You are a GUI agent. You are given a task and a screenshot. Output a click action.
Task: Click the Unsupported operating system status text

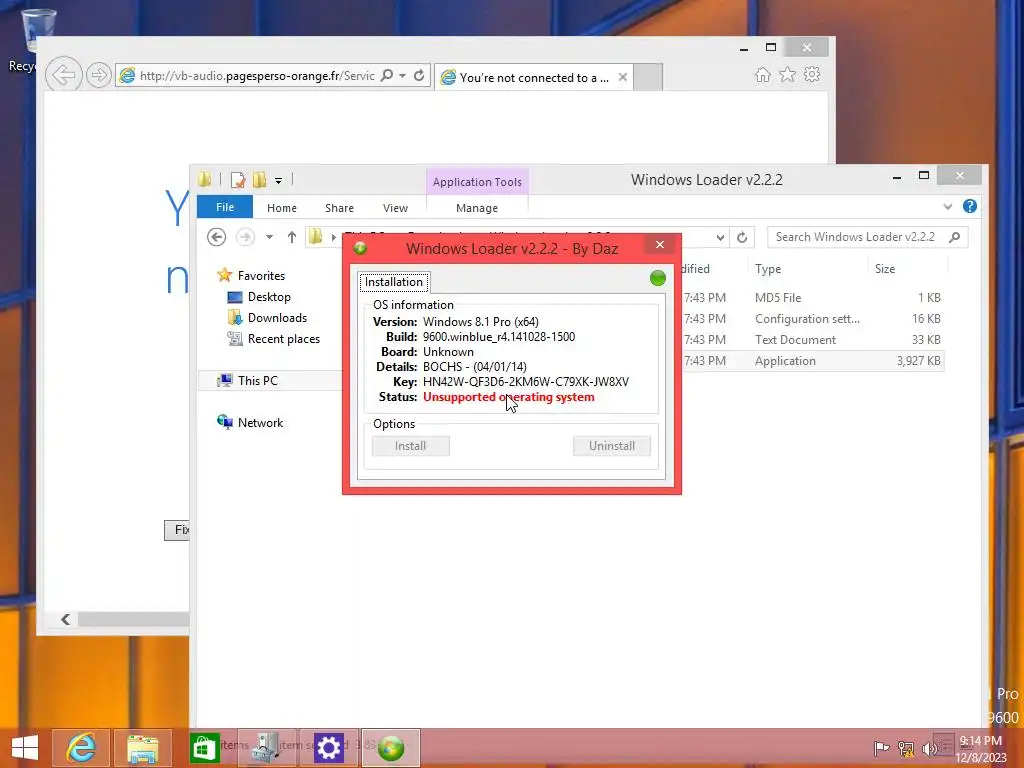(509, 396)
